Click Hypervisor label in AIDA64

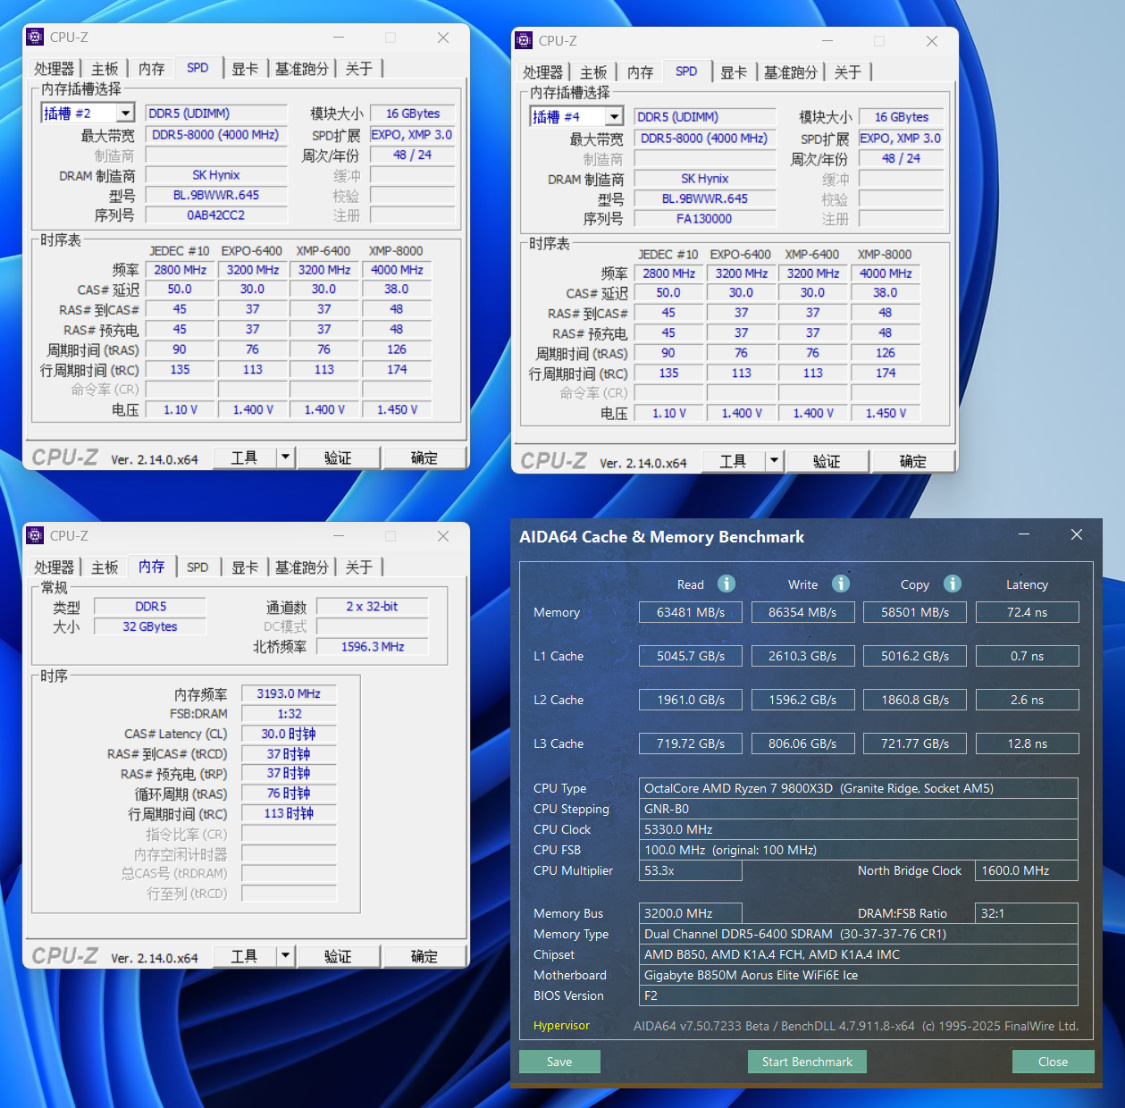(x=561, y=1025)
